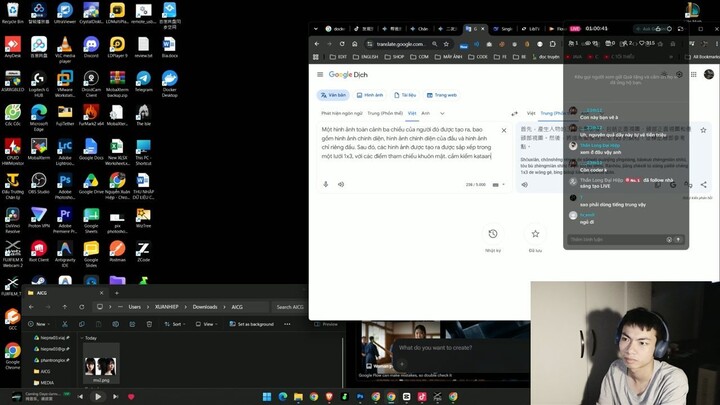Viewport: 720px width, 405px height.
Task: Open Chrome tab search dropdown arrow
Action: click(x=315, y=28)
